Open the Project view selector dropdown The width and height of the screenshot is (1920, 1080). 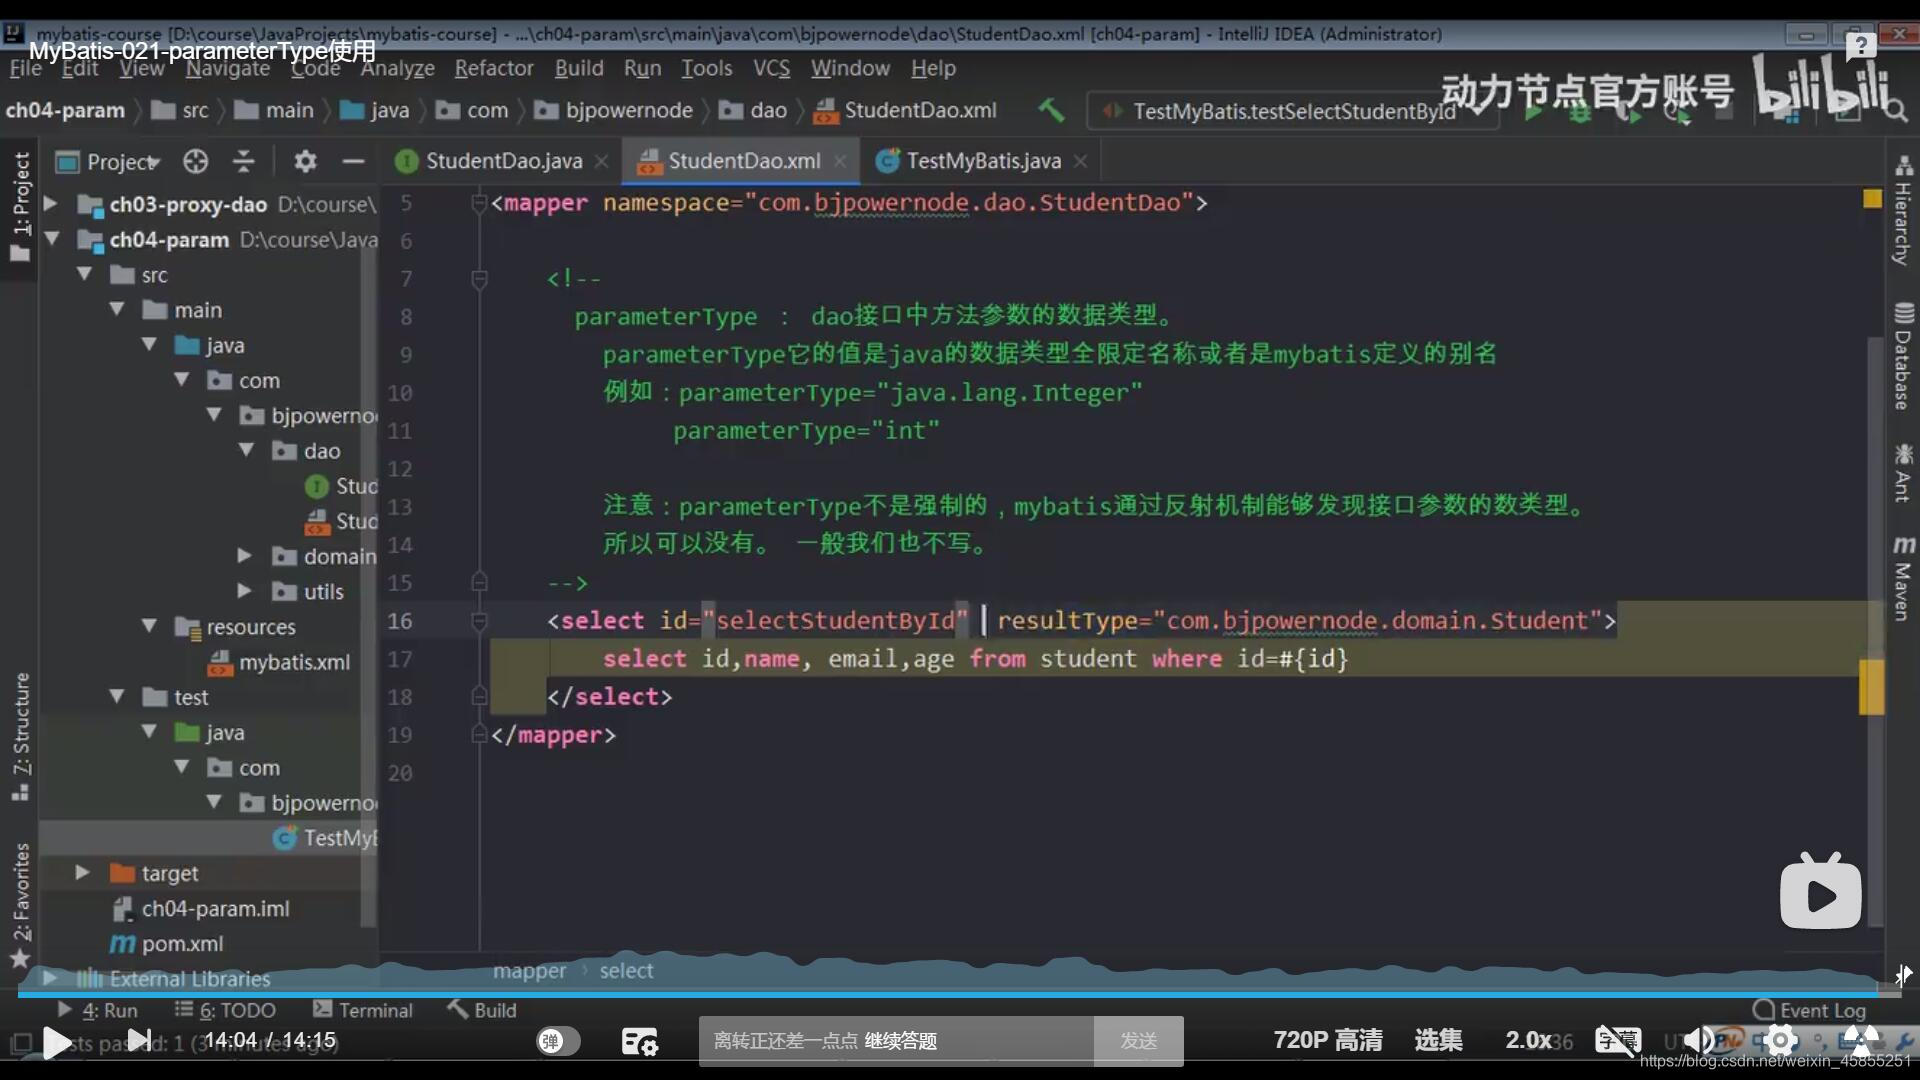(108, 161)
